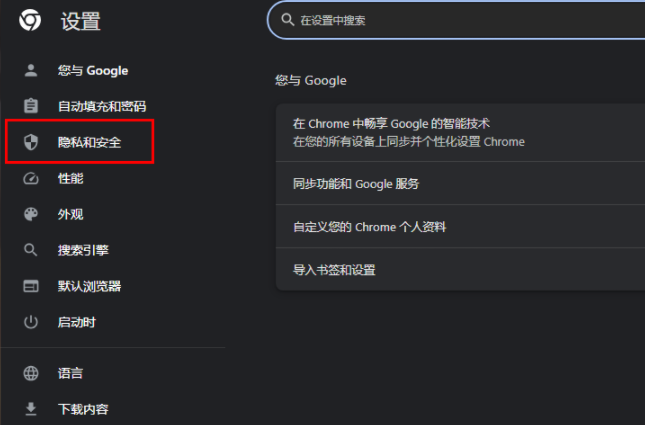
Task: Click the shield icon for 隐私和安全
Action: click(31, 142)
